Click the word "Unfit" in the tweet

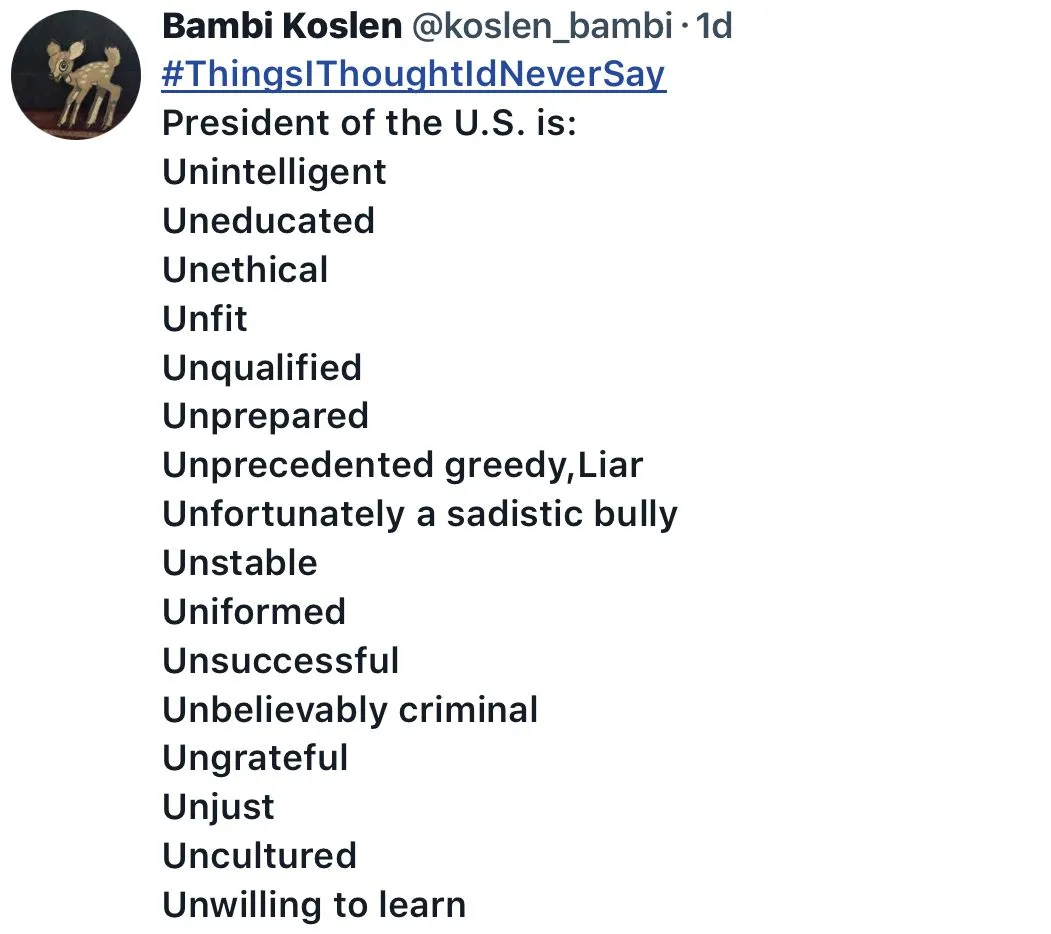point(204,319)
